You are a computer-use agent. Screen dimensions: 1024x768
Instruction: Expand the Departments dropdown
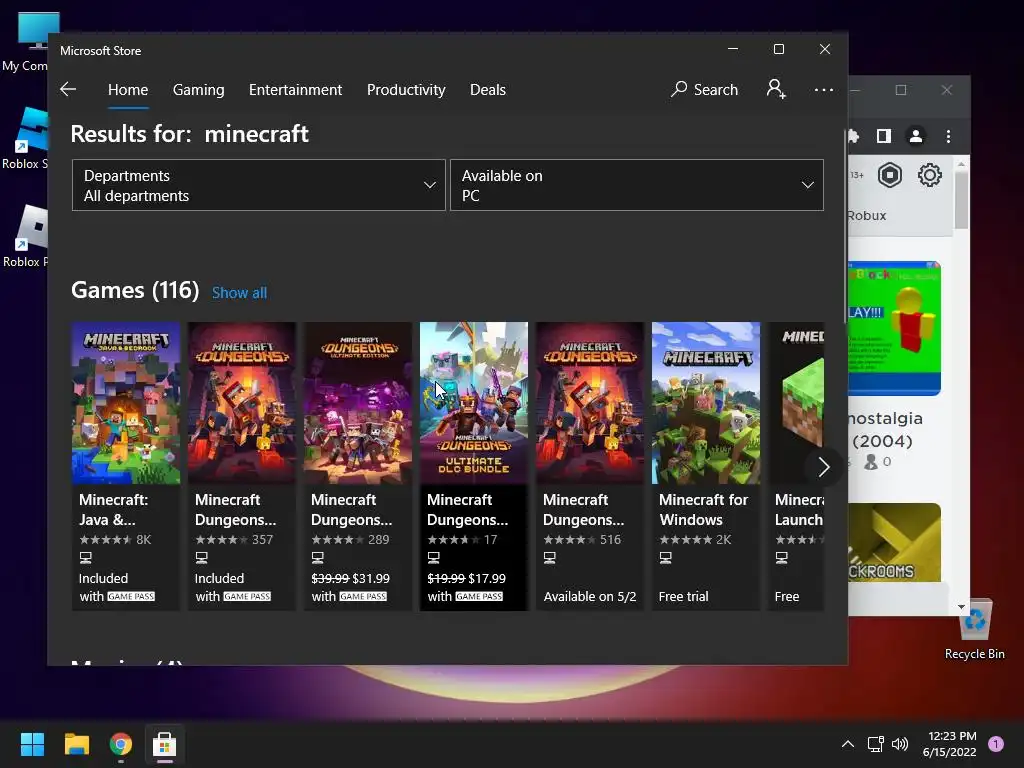click(259, 185)
